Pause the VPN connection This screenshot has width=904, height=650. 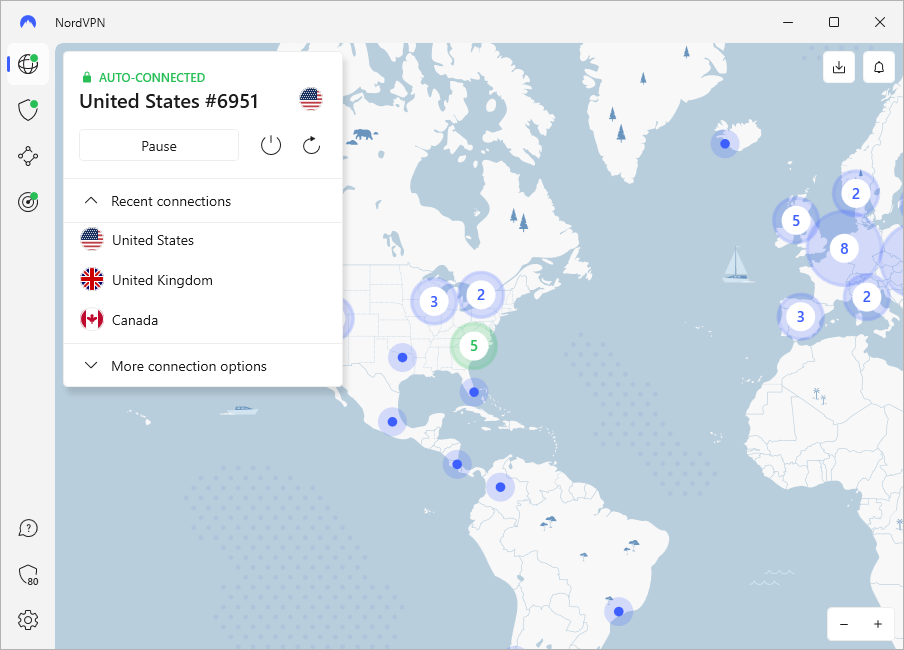click(158, 145)
